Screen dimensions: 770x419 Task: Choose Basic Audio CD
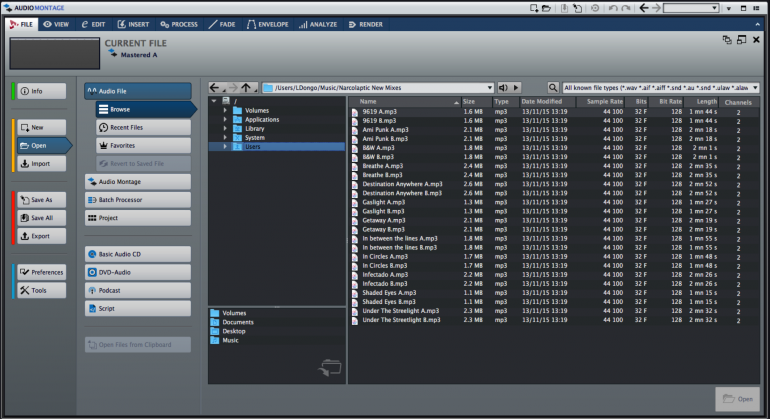[x=138, y=254]
